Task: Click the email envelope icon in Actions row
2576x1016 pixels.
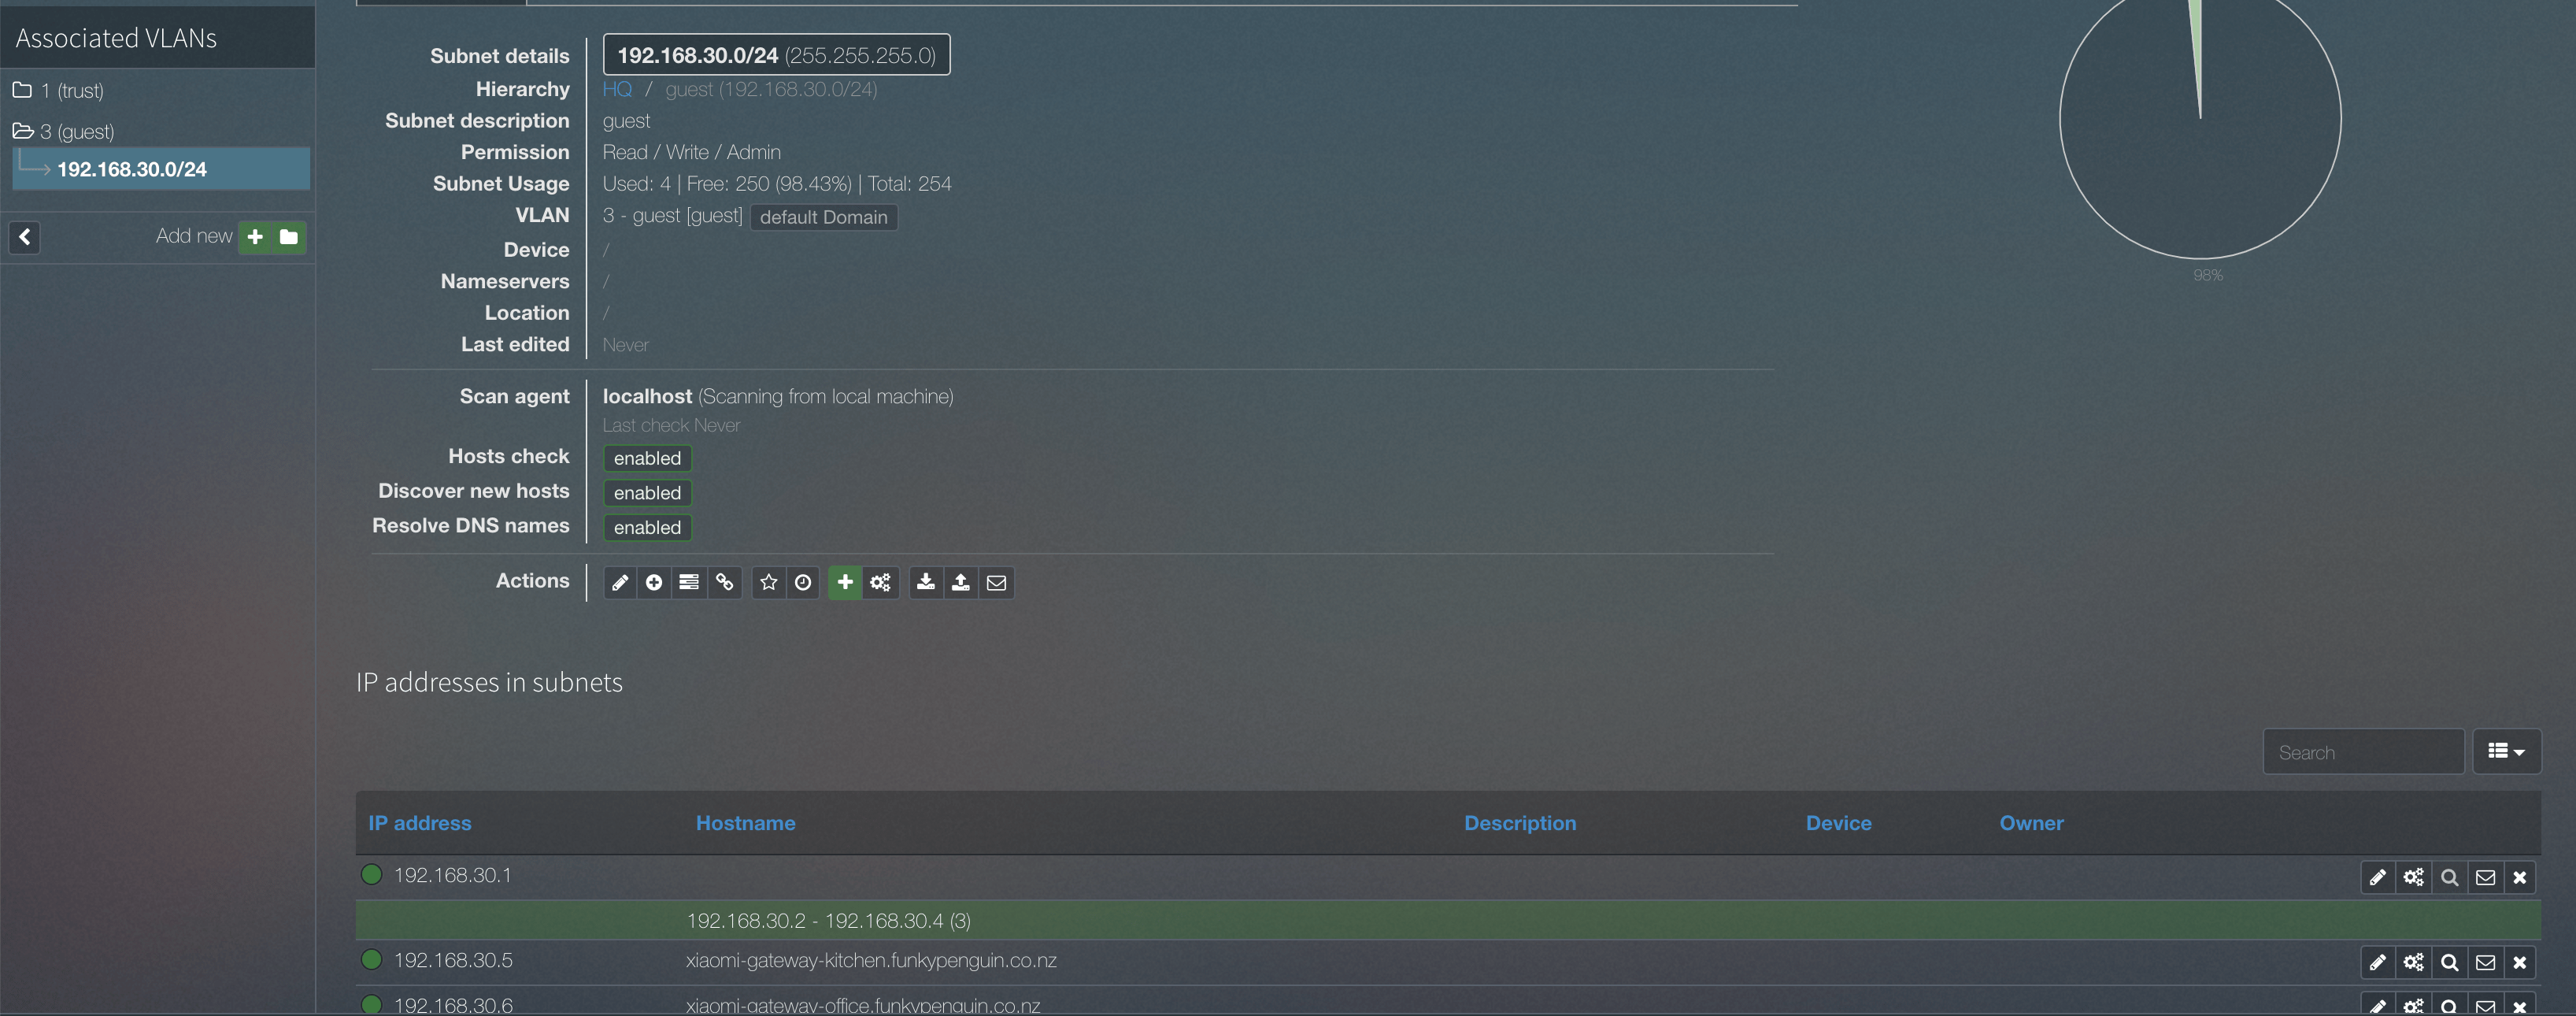Action: tap(997, 582)
